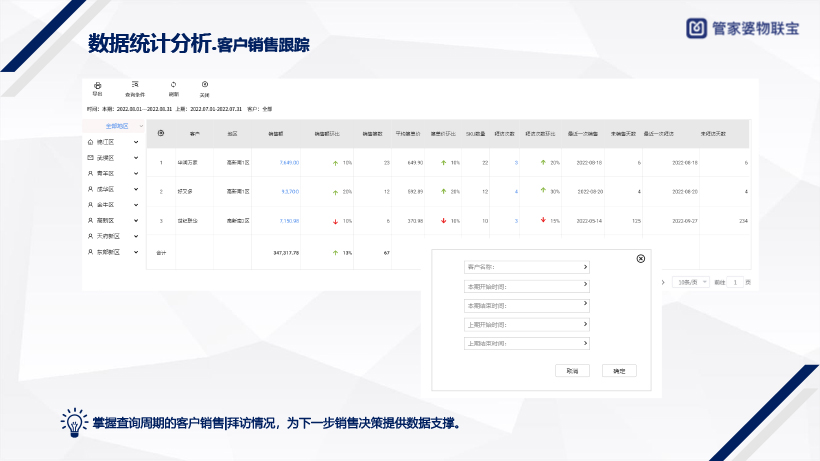Open the 查询条件 query filter icon
Image resolution: width=820 pixels, height=461 pixels.
[x=135, y=85]
